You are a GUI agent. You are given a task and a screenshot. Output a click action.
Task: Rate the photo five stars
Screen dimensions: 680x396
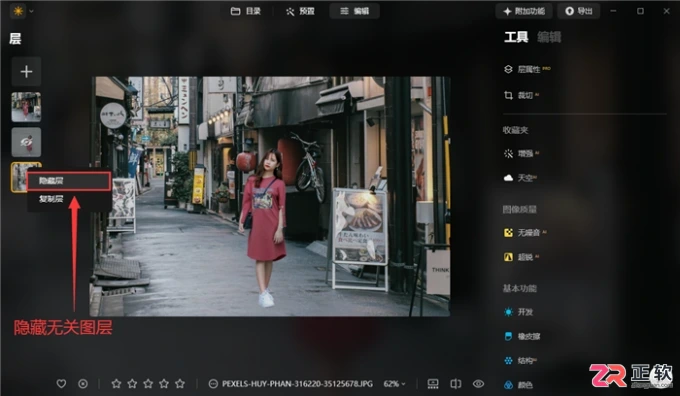point(180,384)
